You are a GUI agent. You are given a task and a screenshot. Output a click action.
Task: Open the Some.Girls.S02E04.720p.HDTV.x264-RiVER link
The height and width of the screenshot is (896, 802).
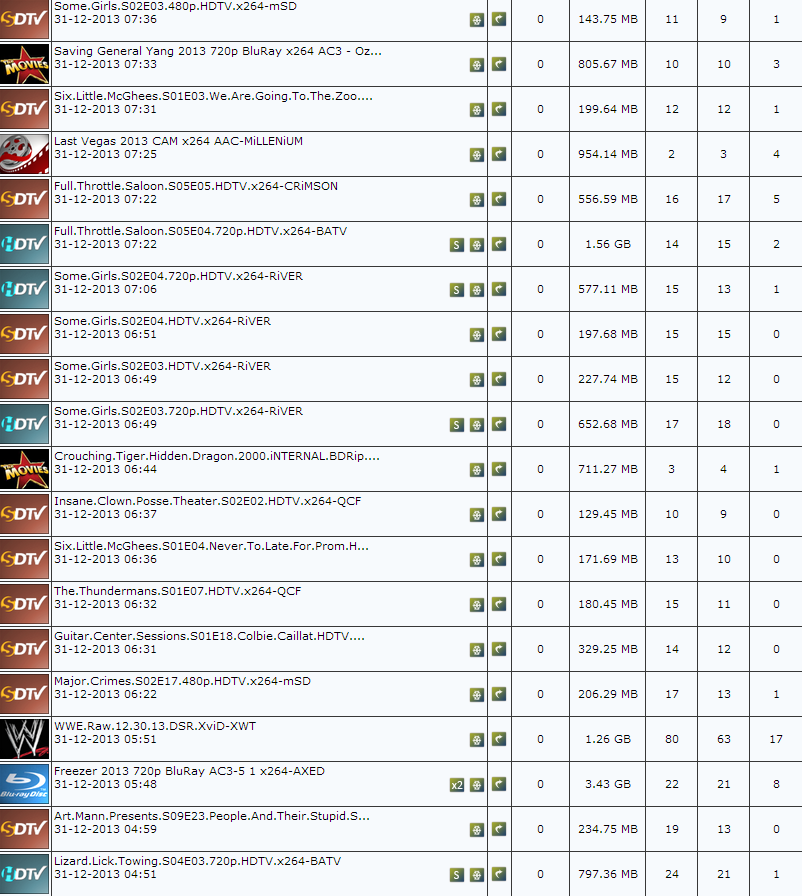(178, 276)
